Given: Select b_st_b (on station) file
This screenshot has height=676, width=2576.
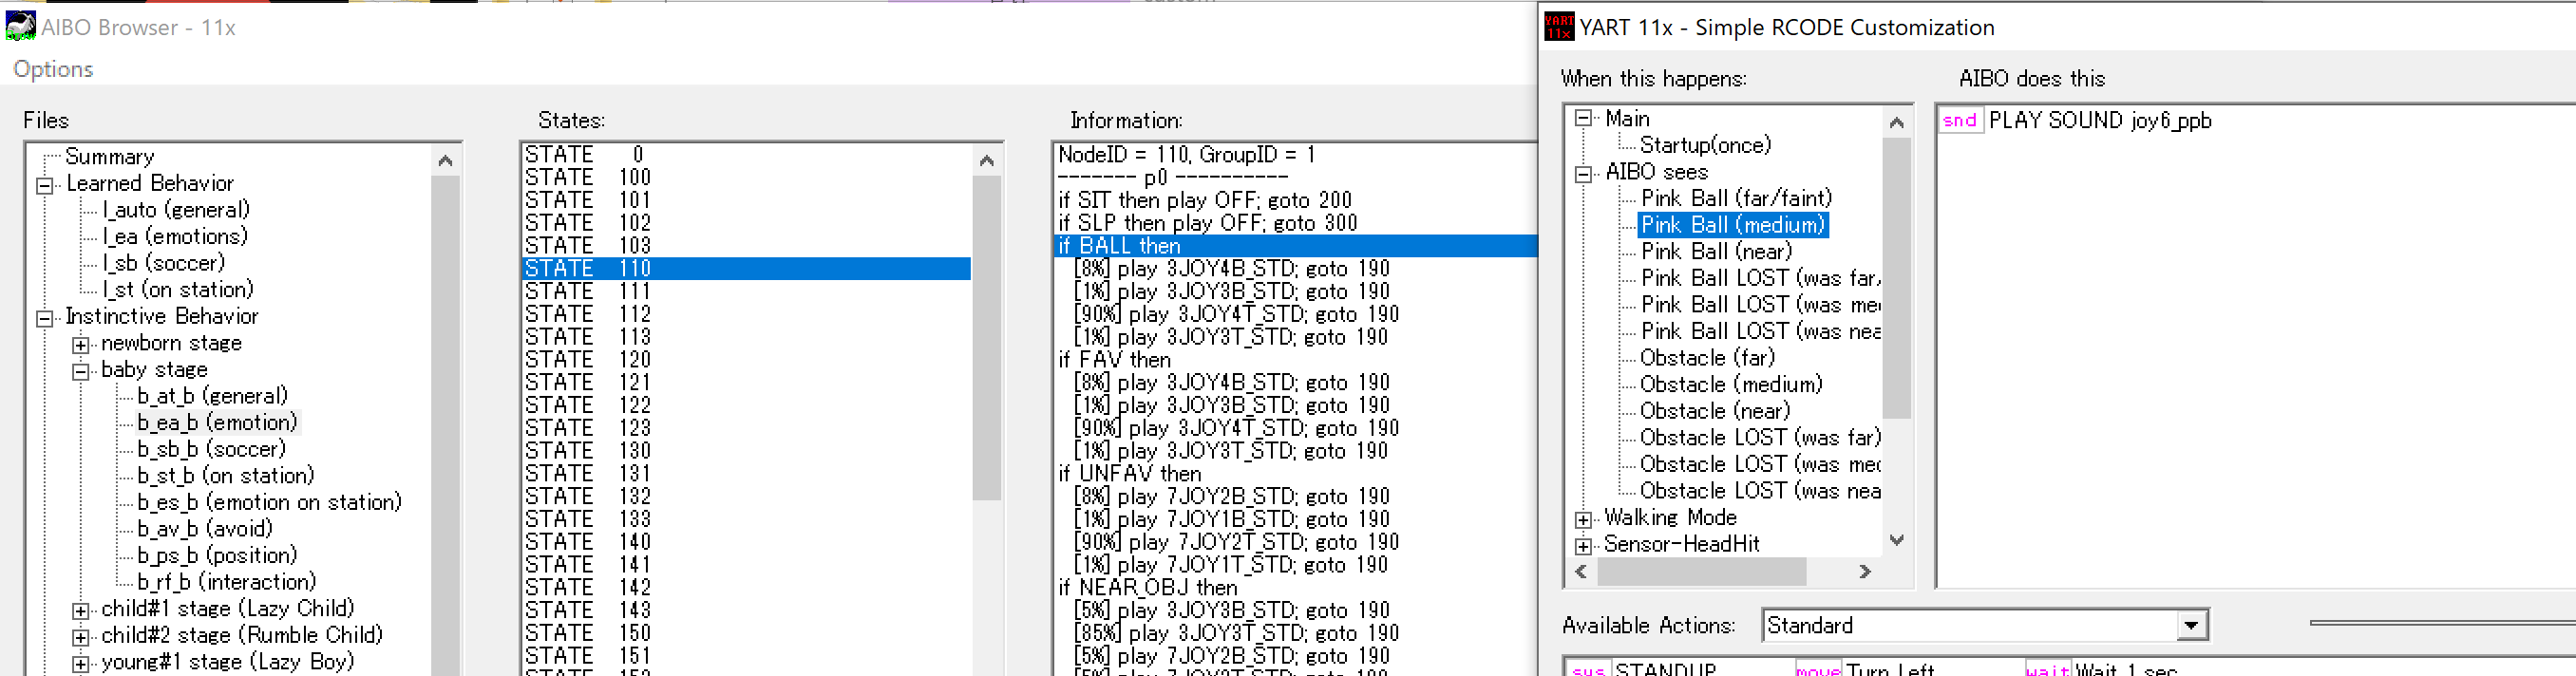Looking at the screenshot, I should click(x=226, y=476).
